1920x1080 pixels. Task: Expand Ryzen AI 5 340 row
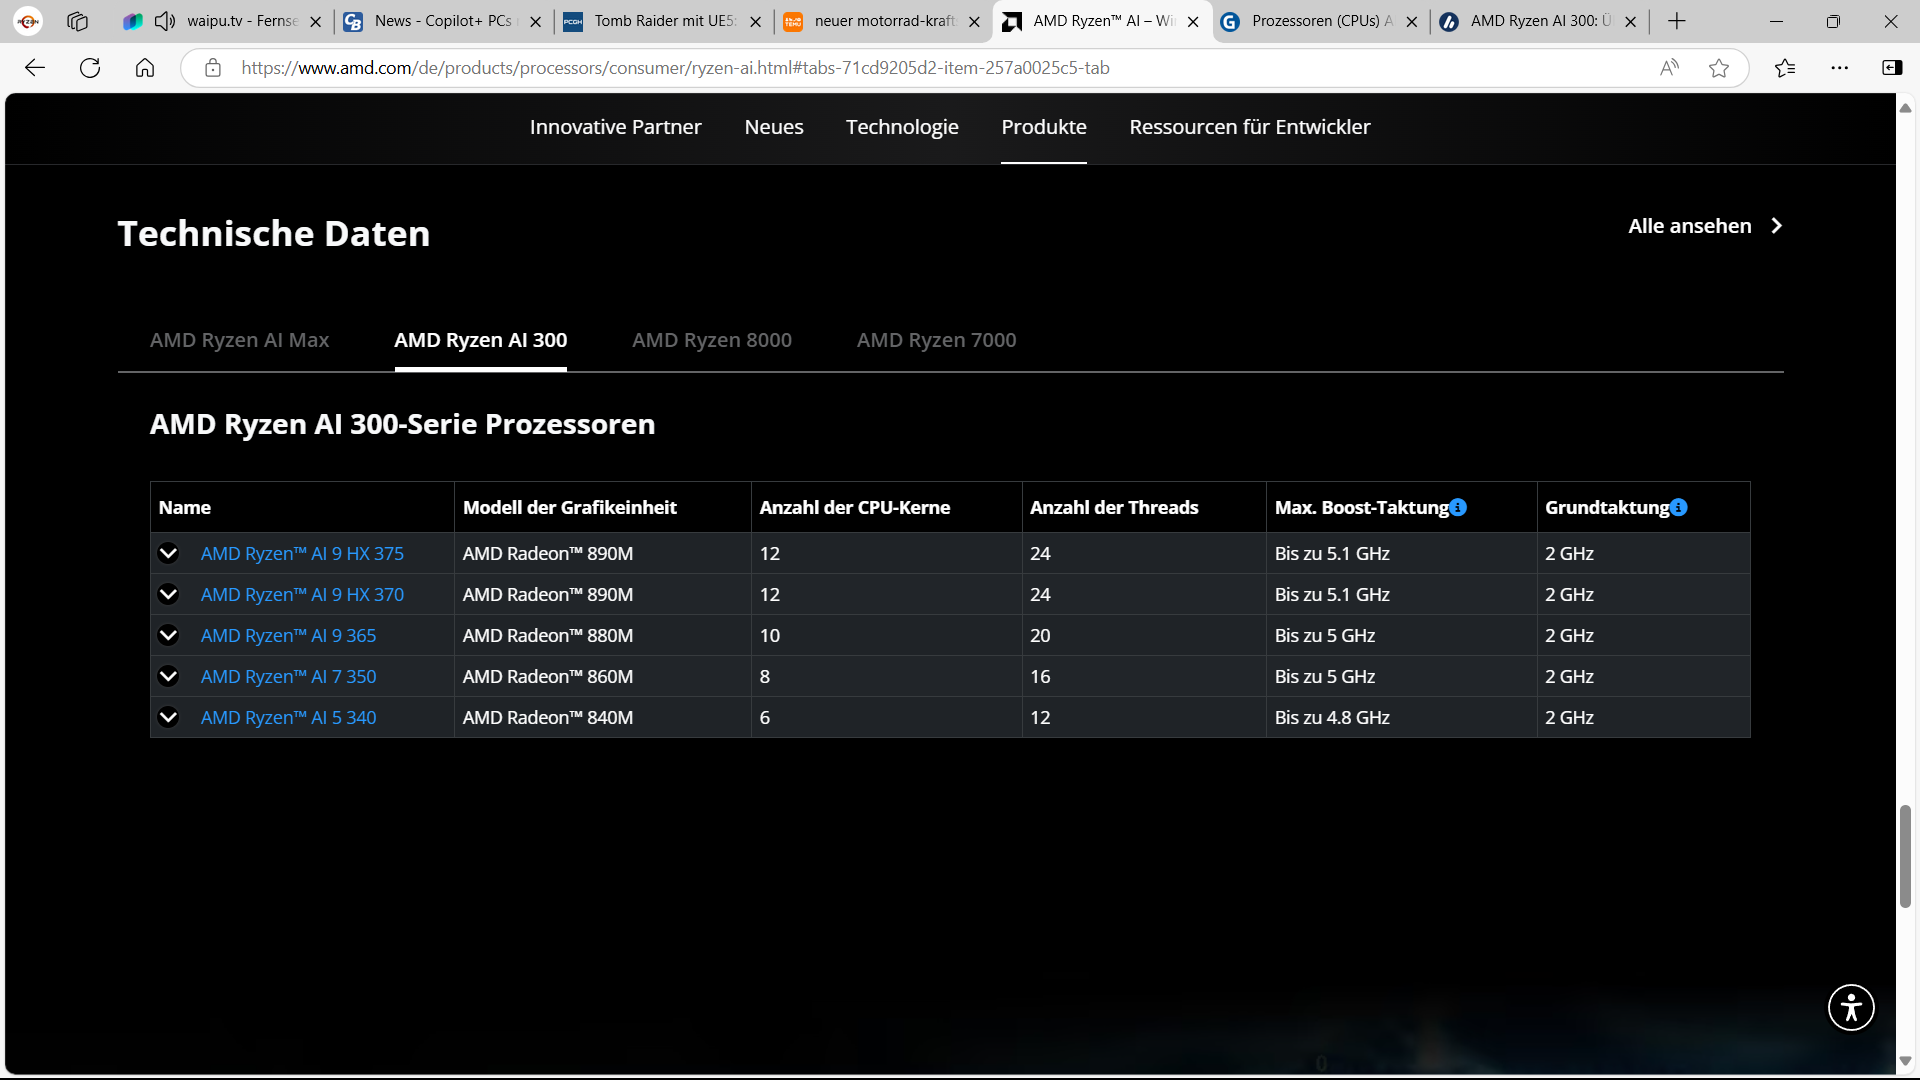(x=168, y=717)
